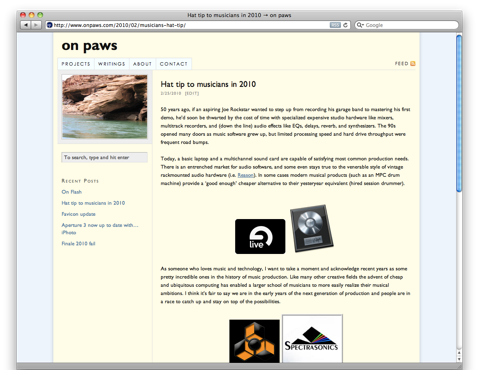The width and height of the screenshot is (479, 370).
Task: Open the About navigation tab
Action: click(x=142, y=64)
